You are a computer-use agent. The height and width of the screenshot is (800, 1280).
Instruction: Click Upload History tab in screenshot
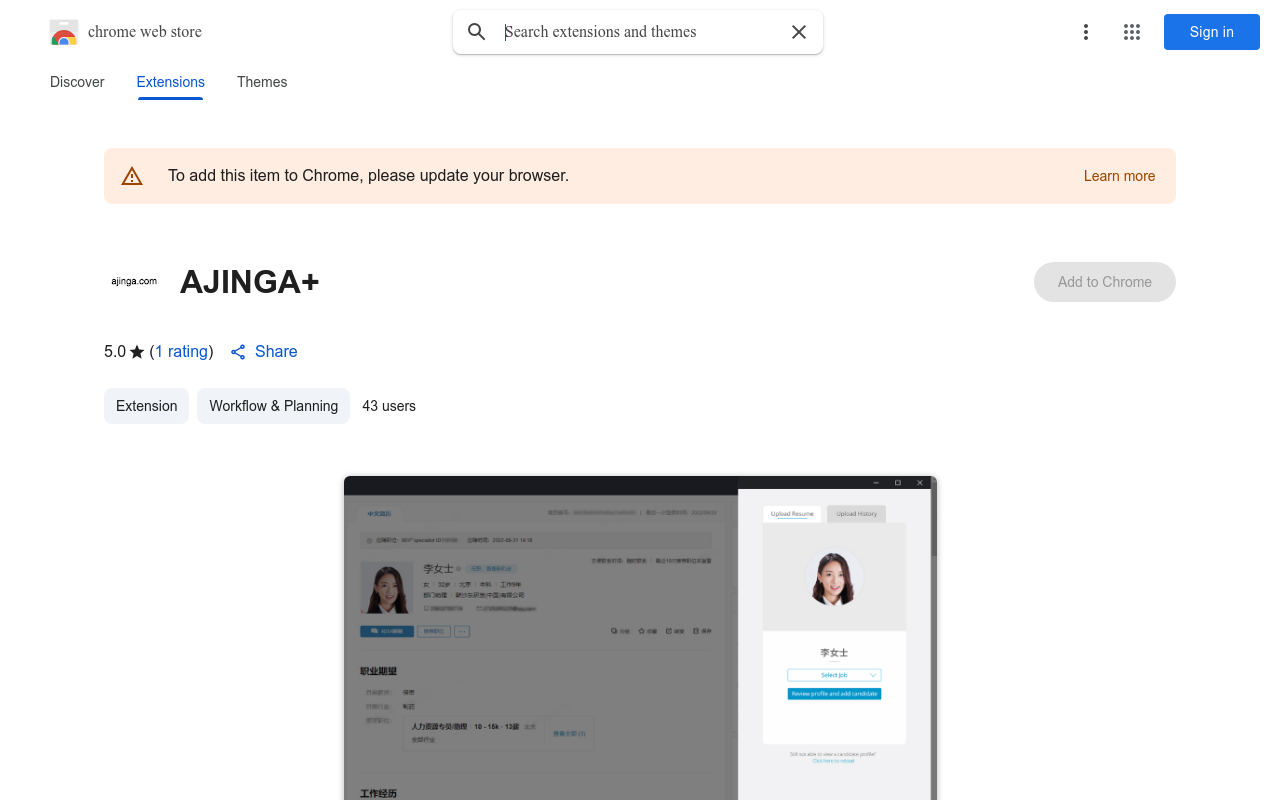[857, 514]
